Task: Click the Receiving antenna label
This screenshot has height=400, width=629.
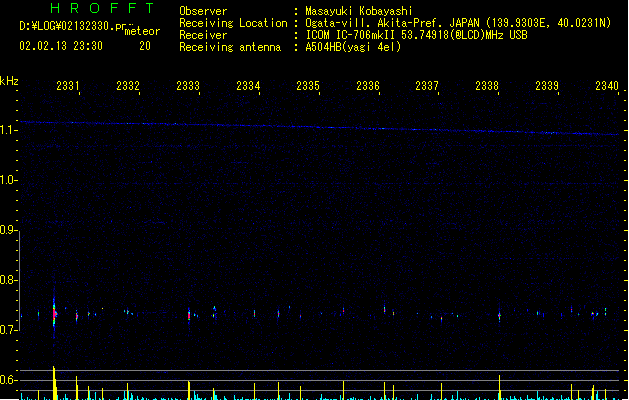Action: click(230, 47)
